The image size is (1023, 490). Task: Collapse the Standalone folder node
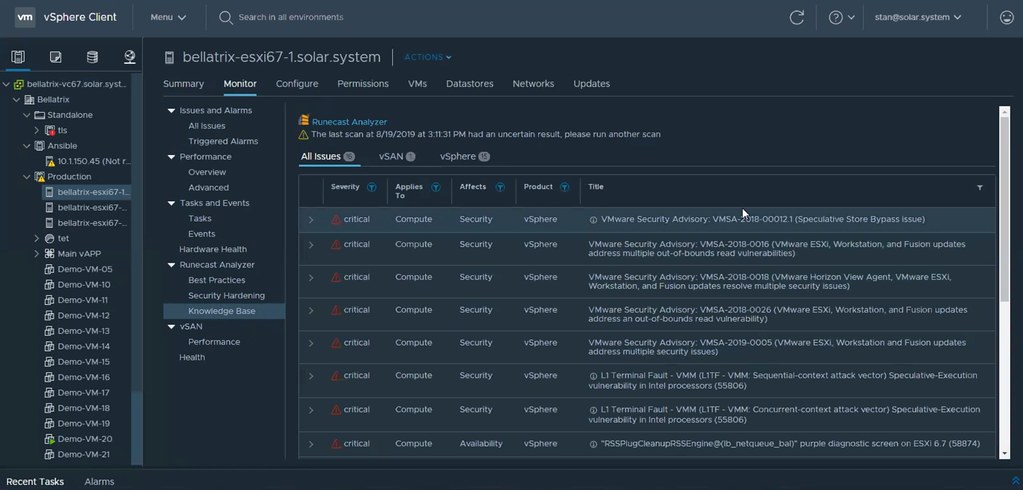pos(27,115)
